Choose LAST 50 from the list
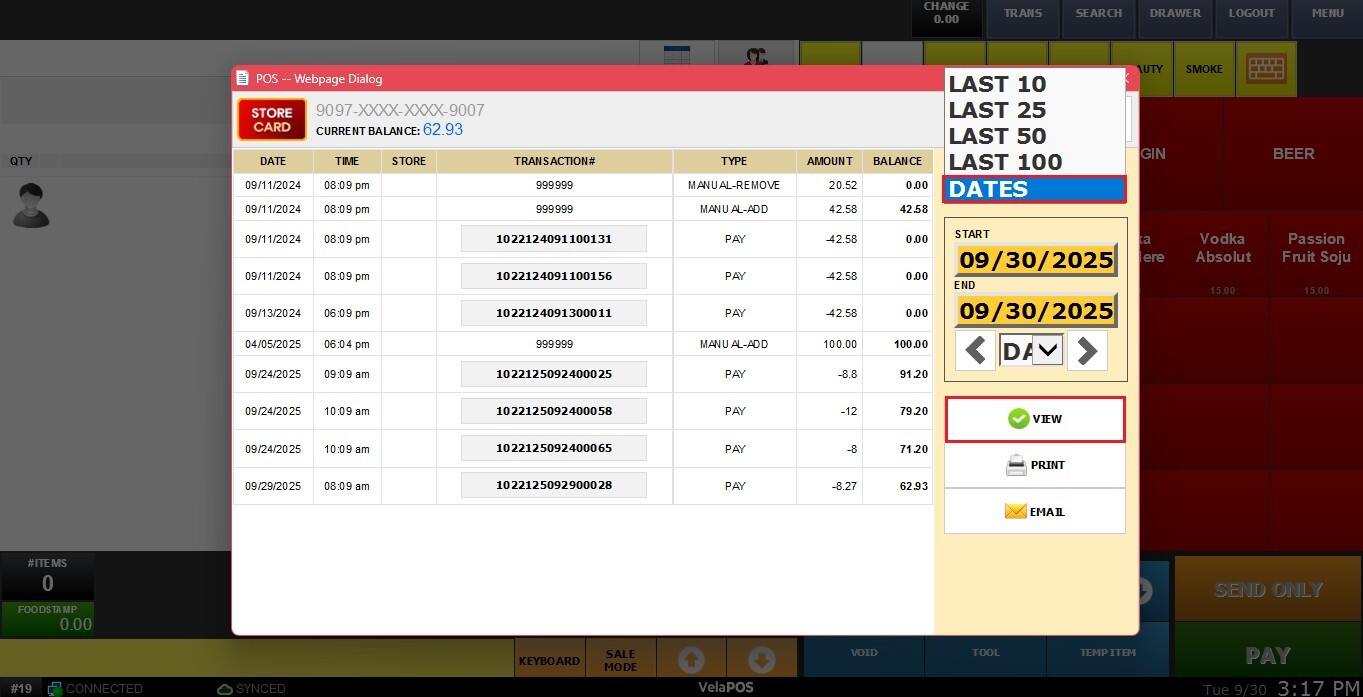The height and width of the screenshot is (697, 1363). click(998, 136)
